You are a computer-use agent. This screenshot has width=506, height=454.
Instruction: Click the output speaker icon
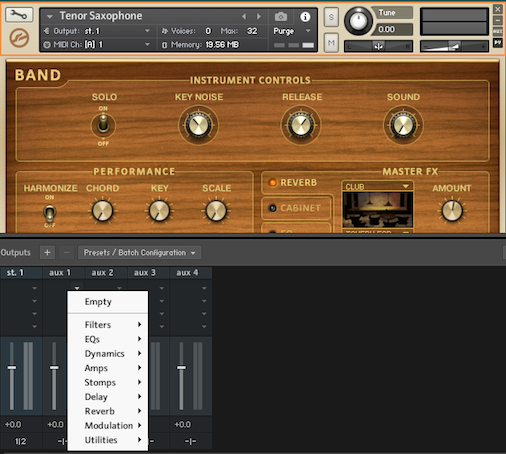(x=47, y=31)
